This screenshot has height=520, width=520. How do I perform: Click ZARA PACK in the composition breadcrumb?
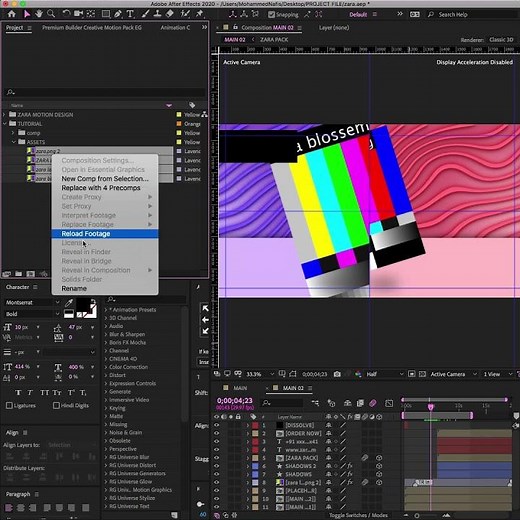pos(274,40)
